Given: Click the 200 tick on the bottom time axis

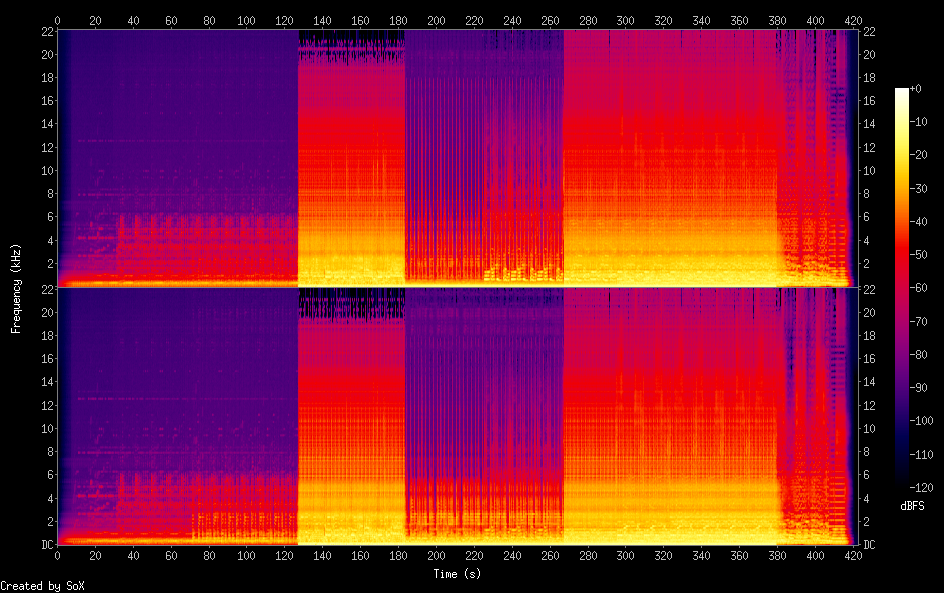Looking at the screenshot, I should point(436,557).
